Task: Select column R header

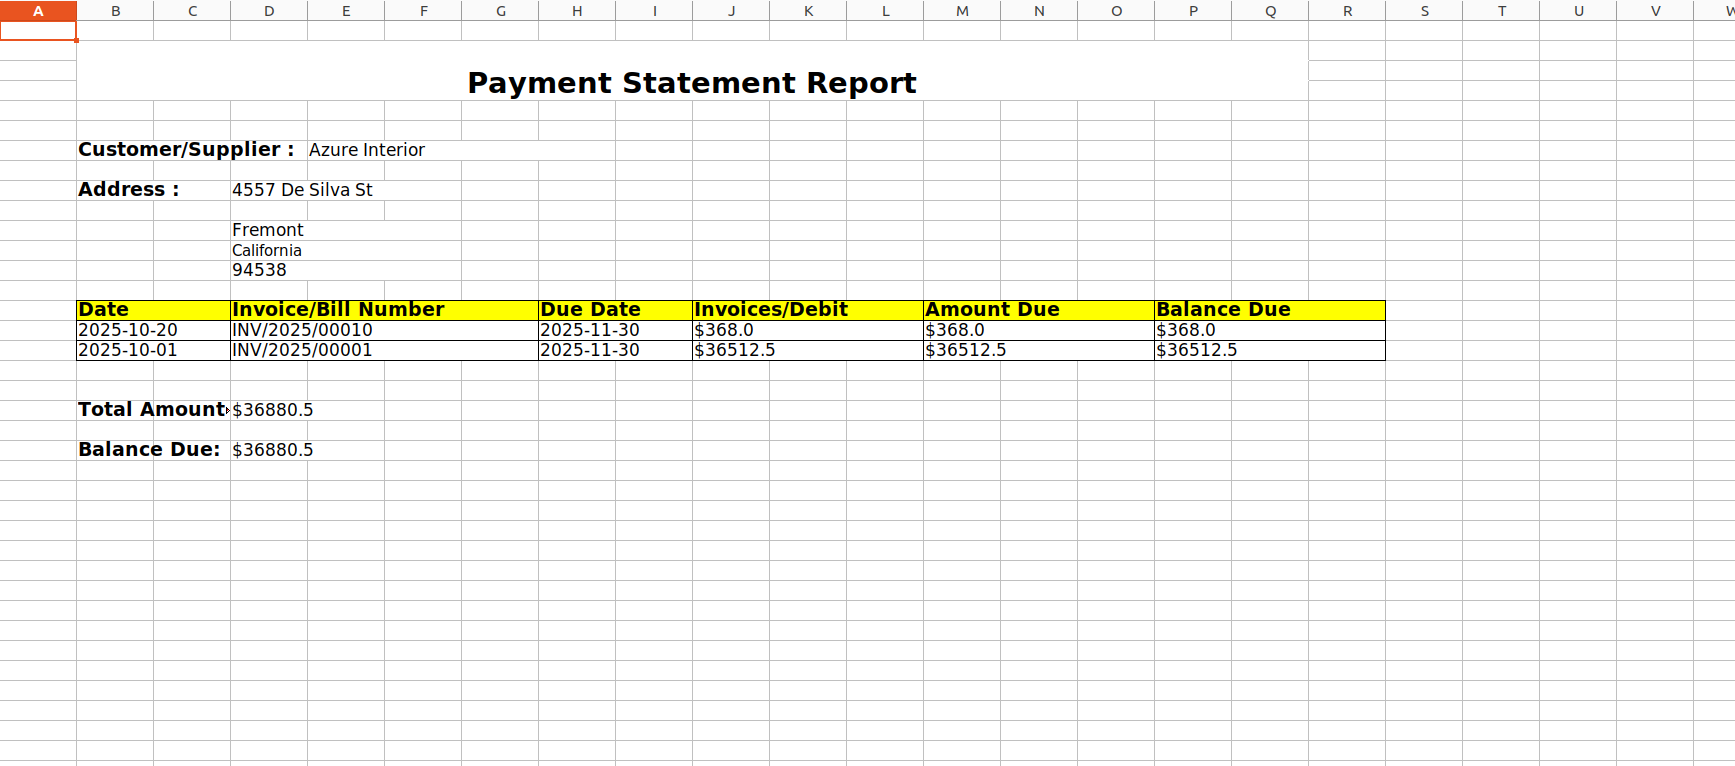Action: (1347, 11)
